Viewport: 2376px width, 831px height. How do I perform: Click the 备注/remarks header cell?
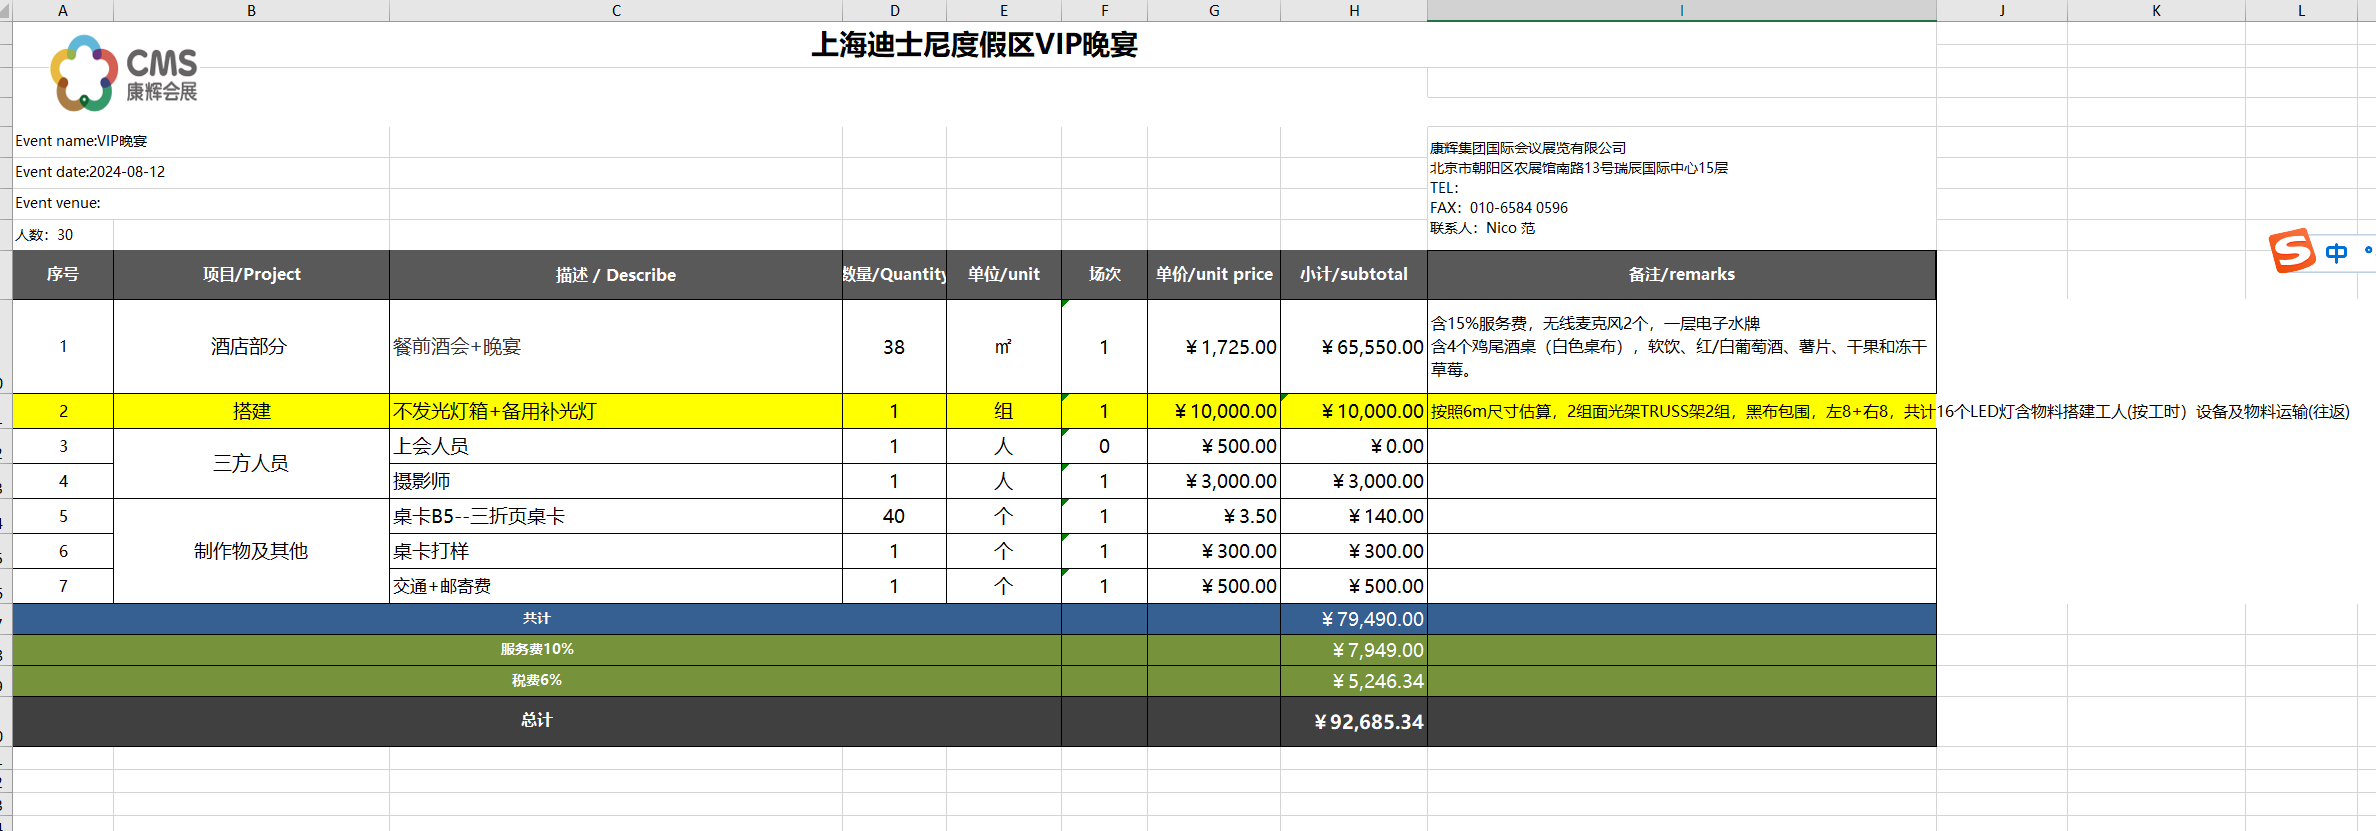click(x=1681, y=274)
